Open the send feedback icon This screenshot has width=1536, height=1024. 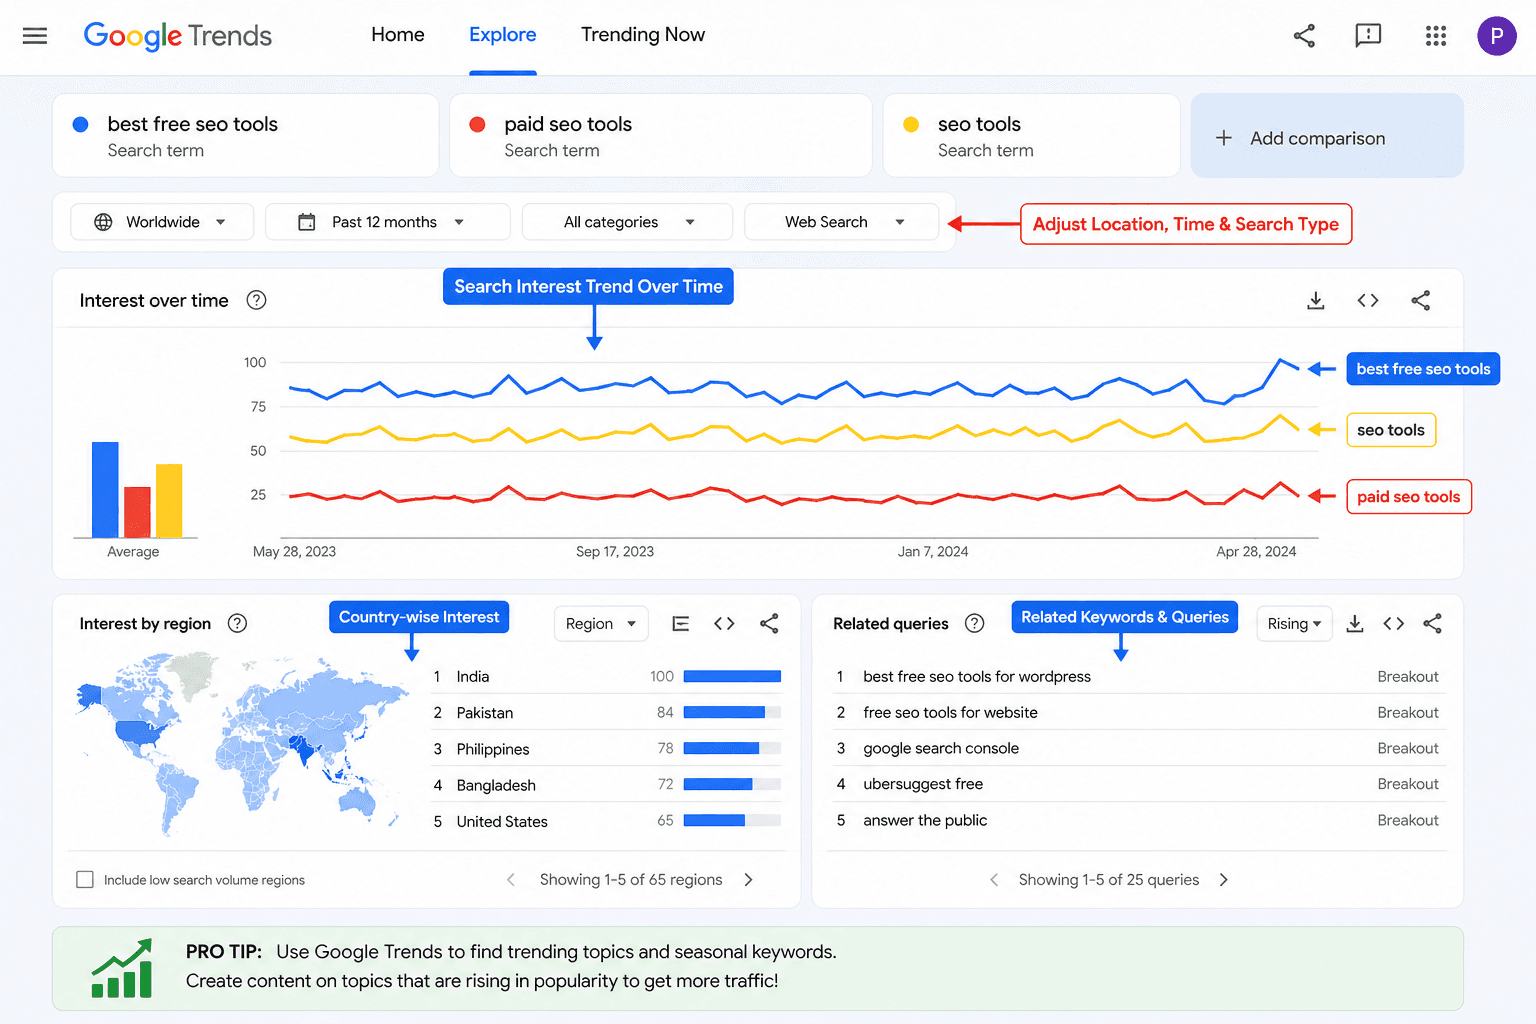coord(1368,36)
